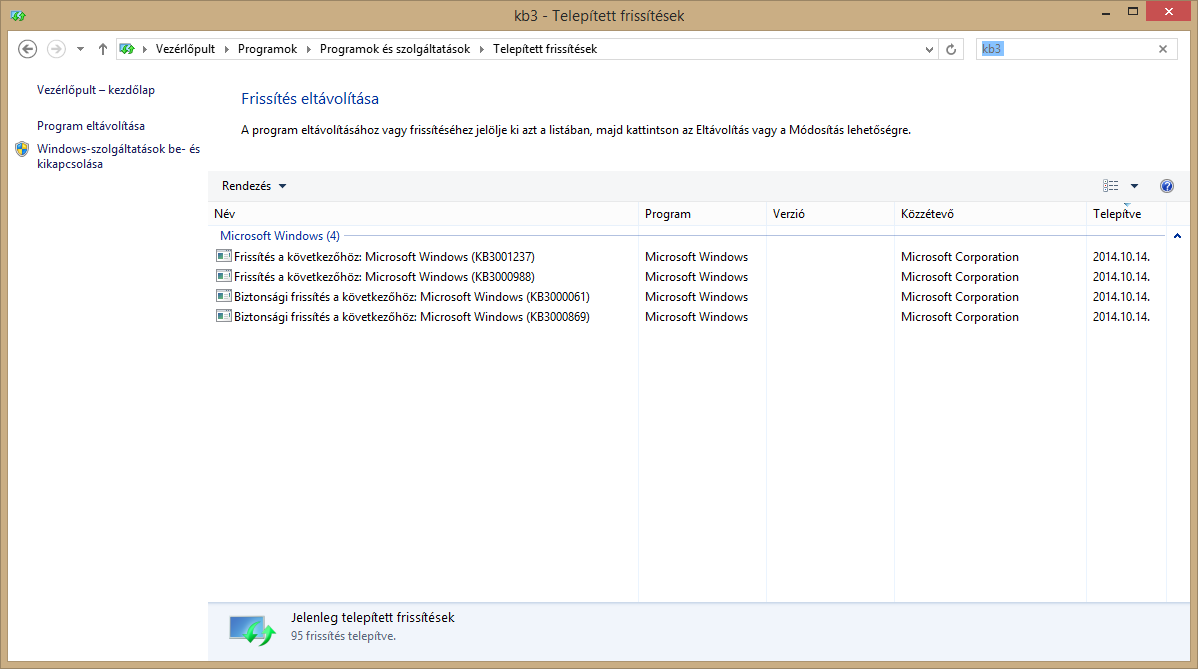Click icon of KB3000988 update

pos(223,276)
